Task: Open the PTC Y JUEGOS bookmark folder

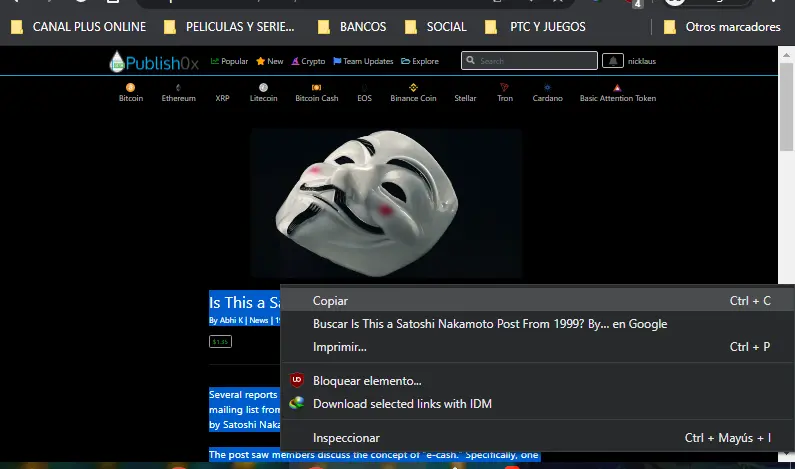Action: tap(535, 27)
